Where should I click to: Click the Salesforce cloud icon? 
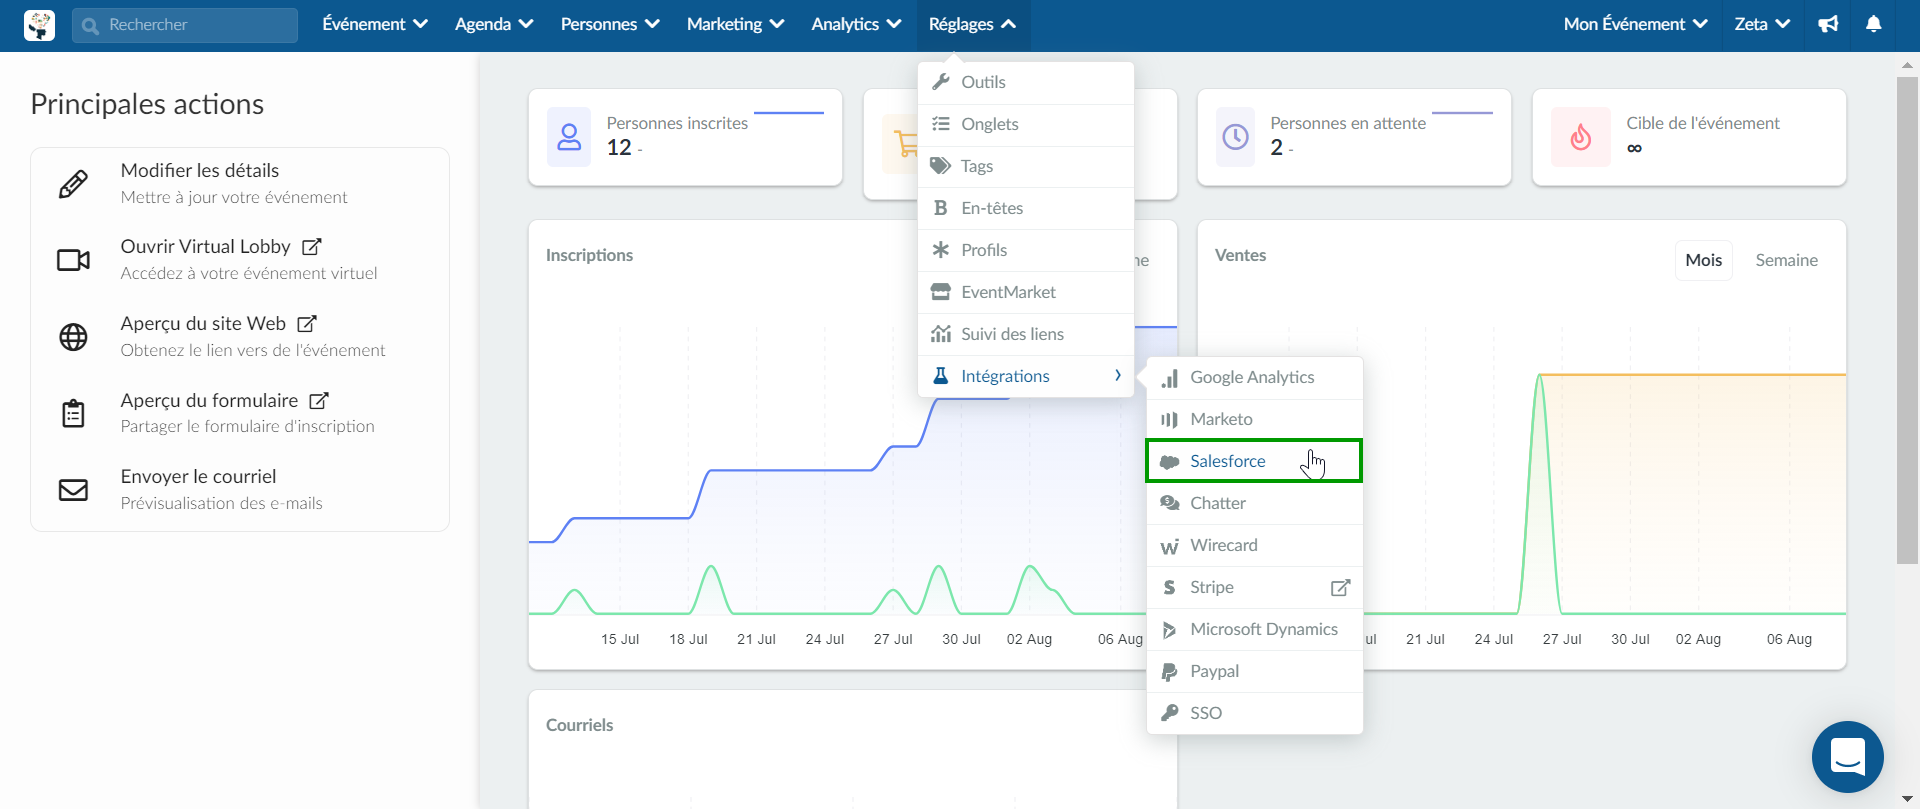tap(1169, 461)
